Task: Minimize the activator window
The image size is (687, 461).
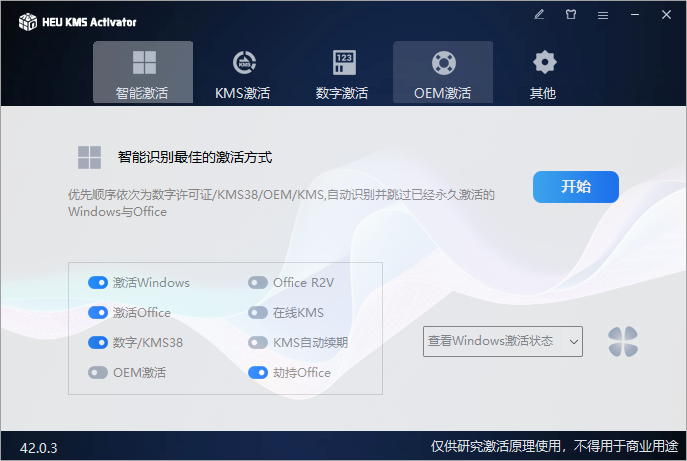Action: (635, 15)
